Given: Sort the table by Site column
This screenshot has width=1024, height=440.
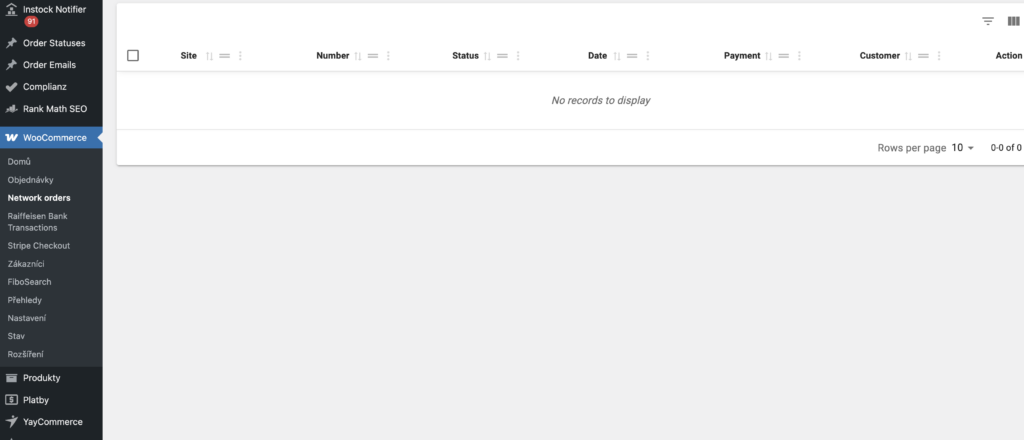Looking at the screenshot, I should 209,56.
